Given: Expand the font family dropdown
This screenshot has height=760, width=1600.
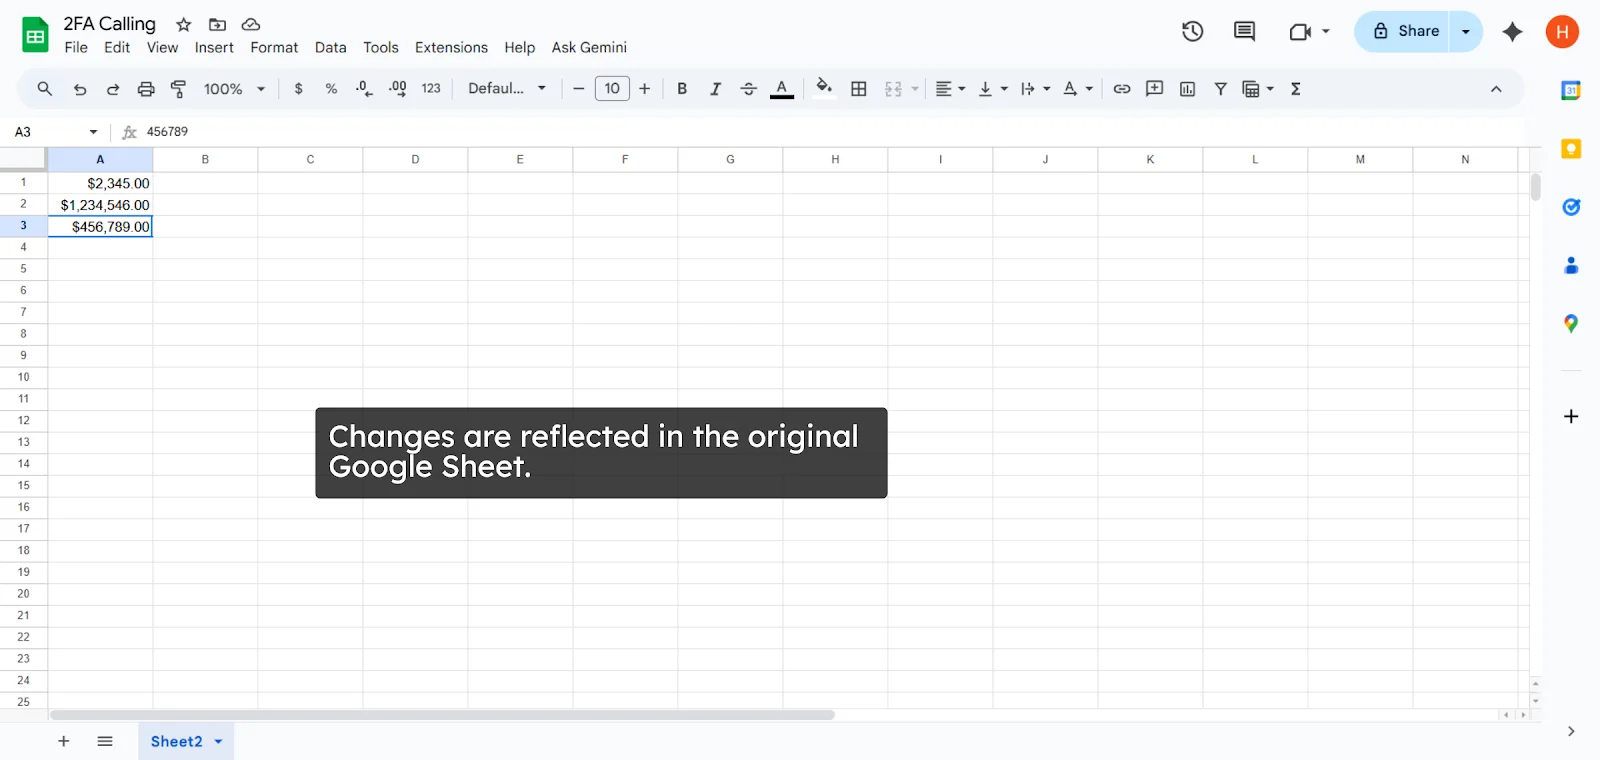Looking at the screenshot, I should click(507, 89).
